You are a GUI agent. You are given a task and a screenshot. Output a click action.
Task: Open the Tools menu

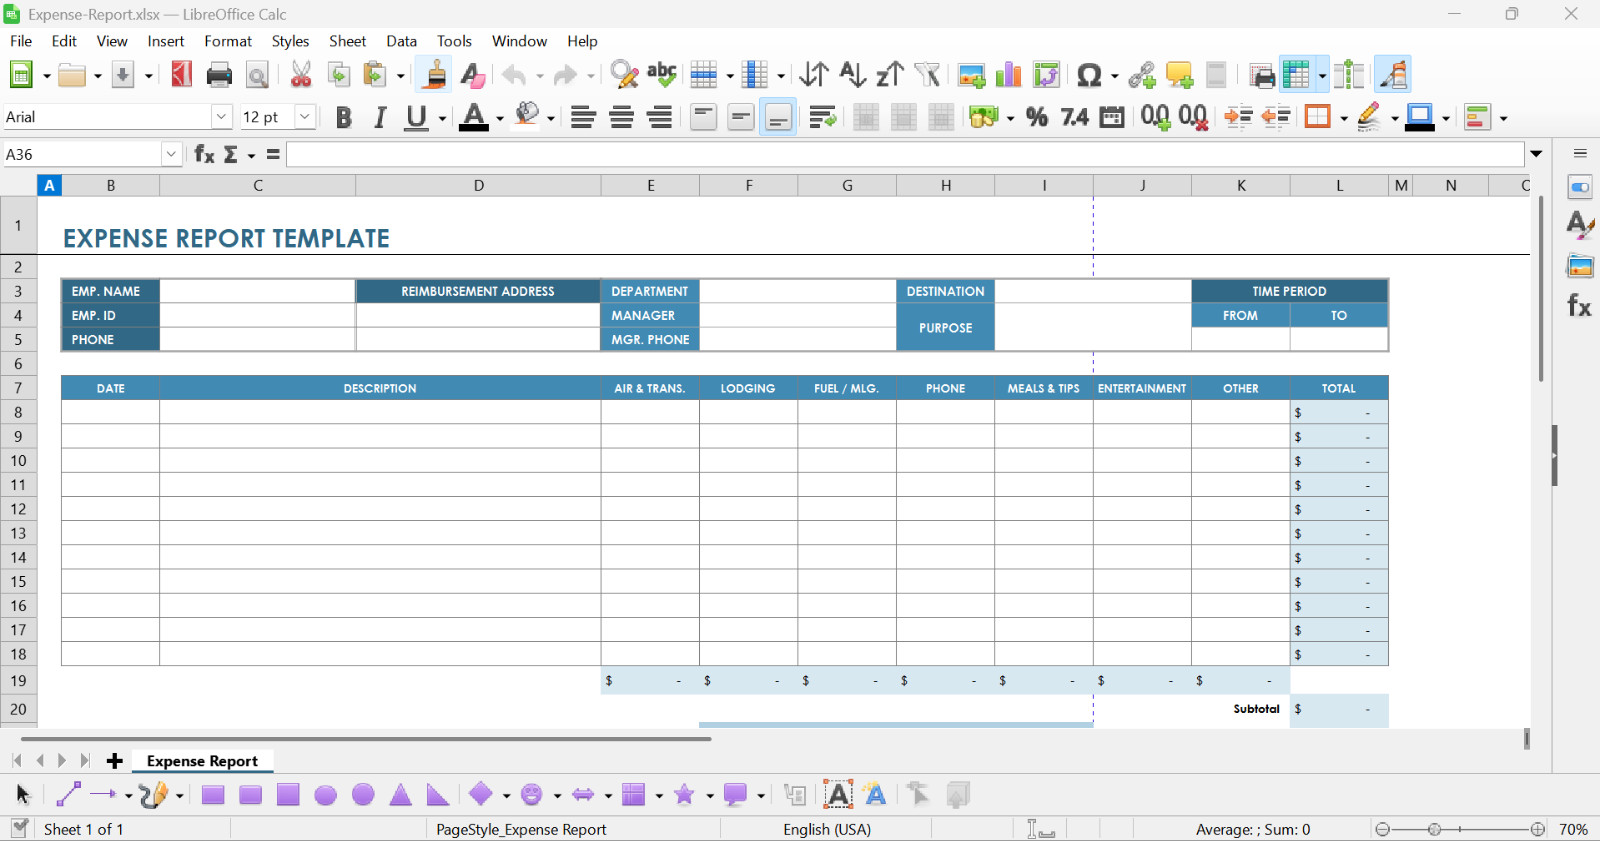pyautogui.click(x=454, y=41)
